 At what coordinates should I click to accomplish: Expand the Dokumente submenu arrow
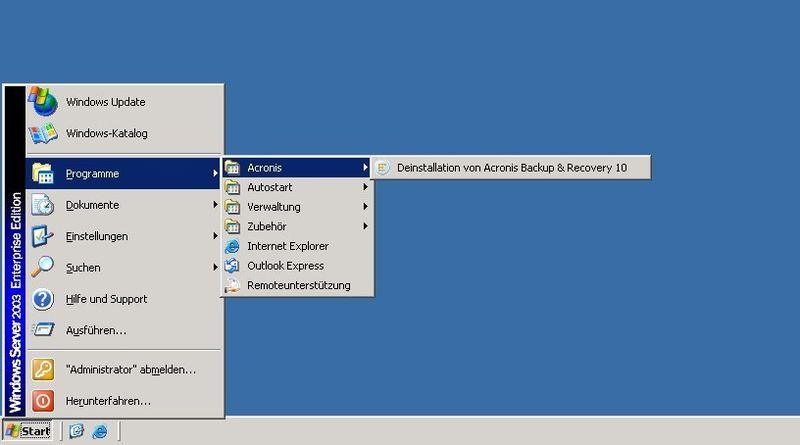tap(215, 205)
